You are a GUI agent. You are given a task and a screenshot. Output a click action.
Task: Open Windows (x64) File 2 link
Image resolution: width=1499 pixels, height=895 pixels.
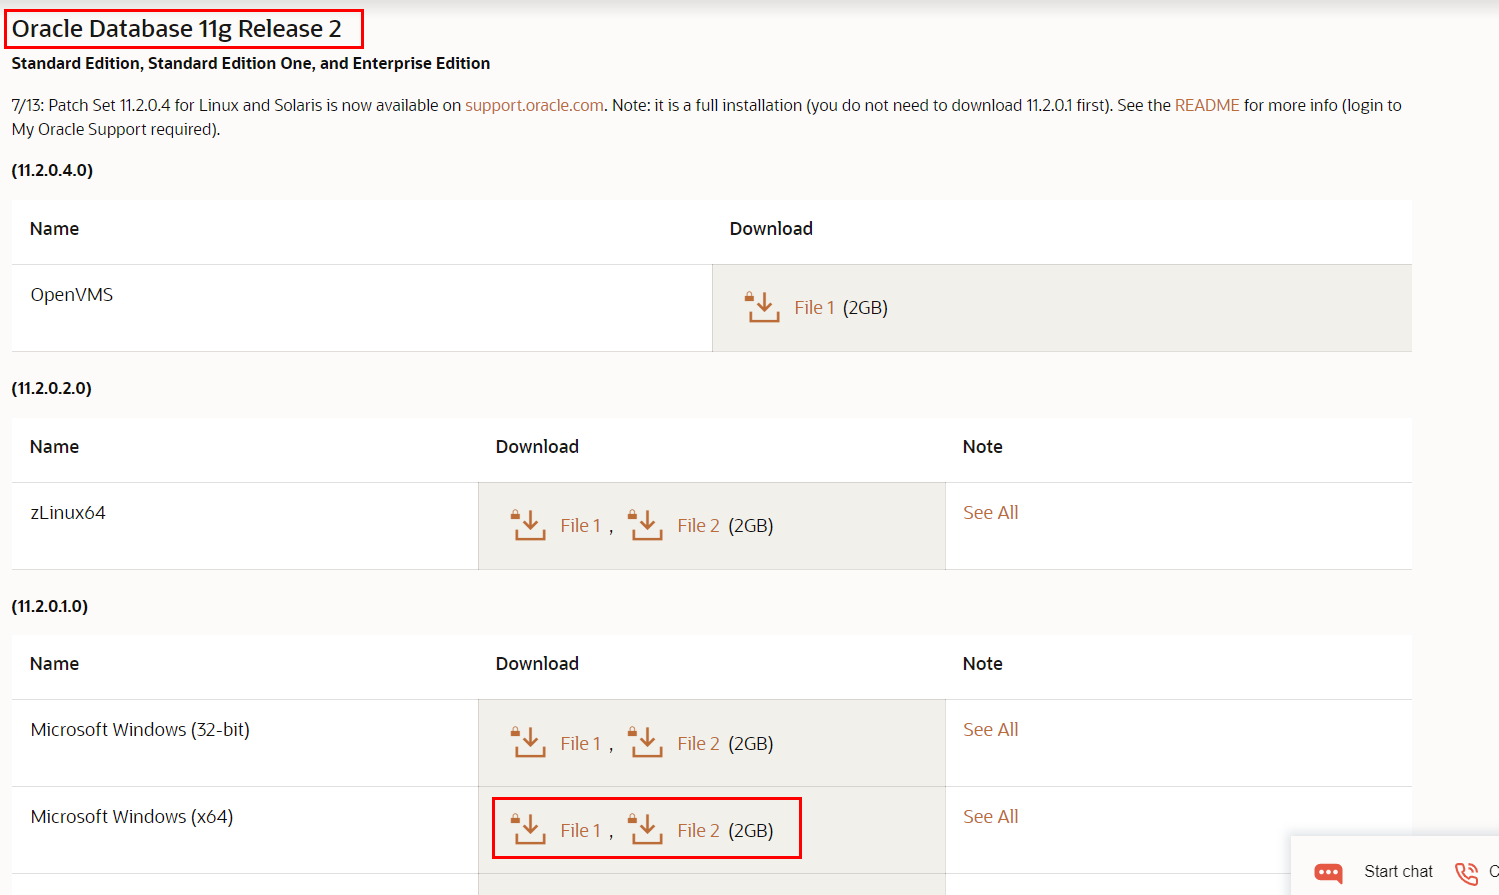698,831
